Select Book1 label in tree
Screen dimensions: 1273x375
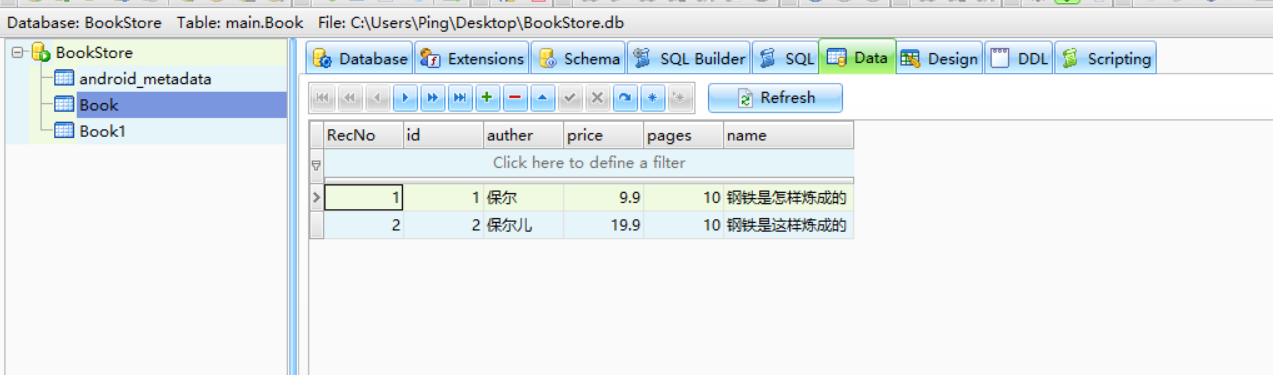pyautogui.click(x=103, y=131)
